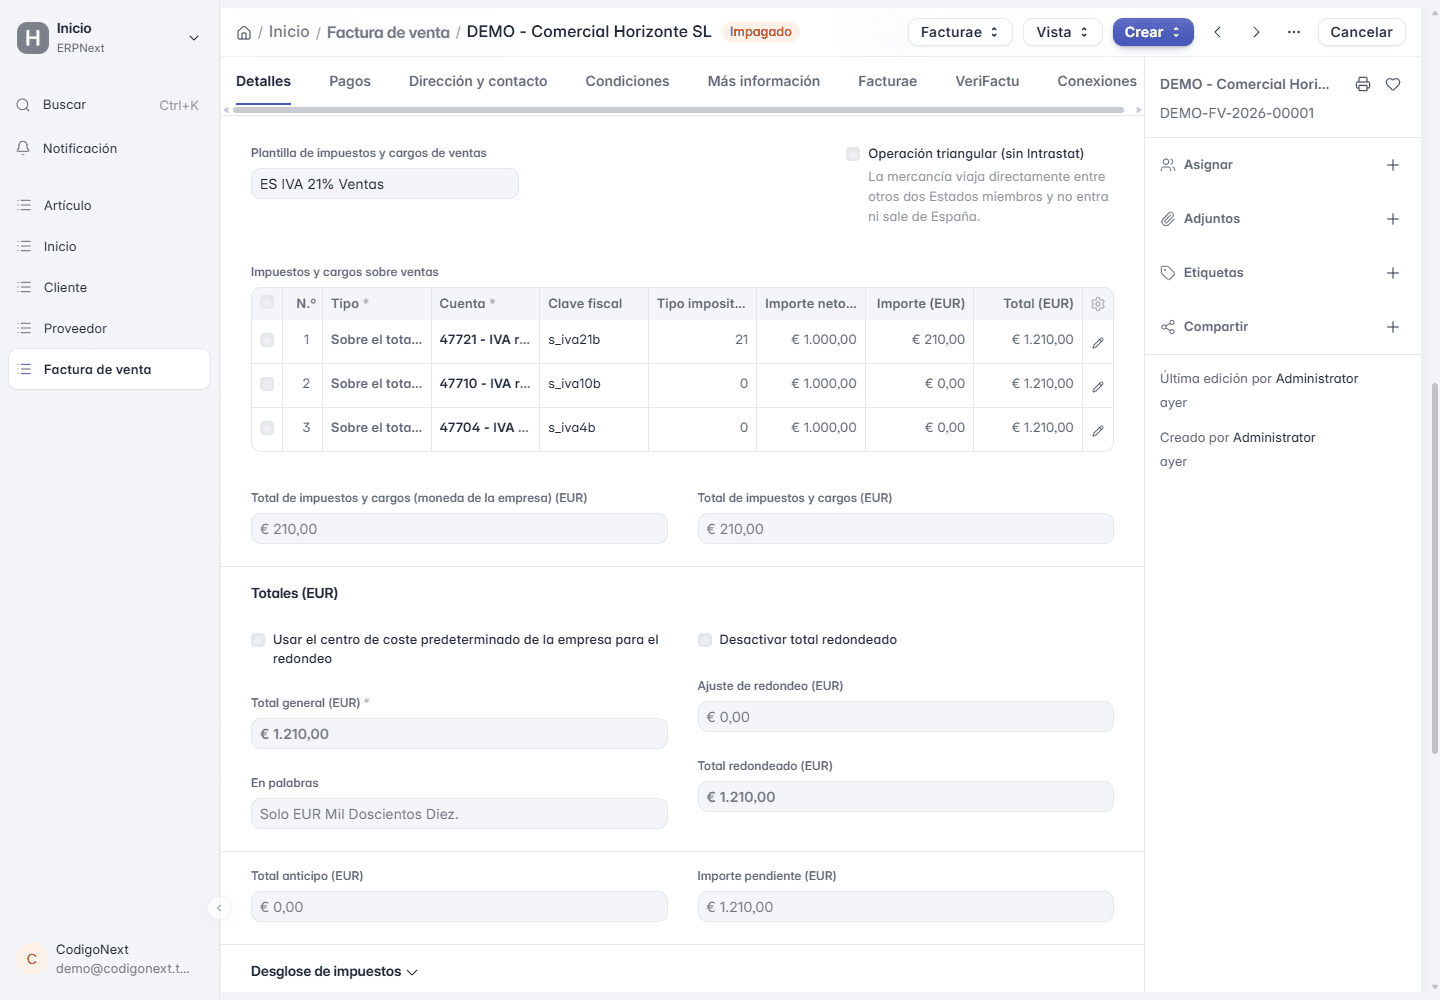Expand the Desglose de impuestos section
The width and height of the screenshot is (1440, 1000).
pyautogui.click(x=334, y=972)
